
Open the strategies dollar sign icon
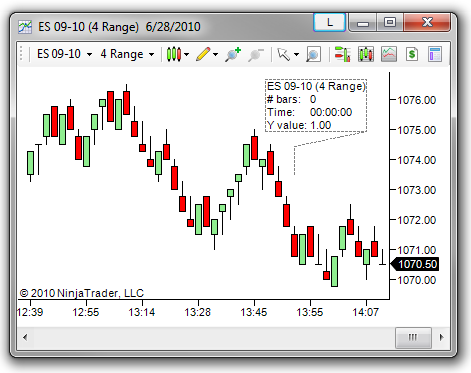tap(412, 54)
